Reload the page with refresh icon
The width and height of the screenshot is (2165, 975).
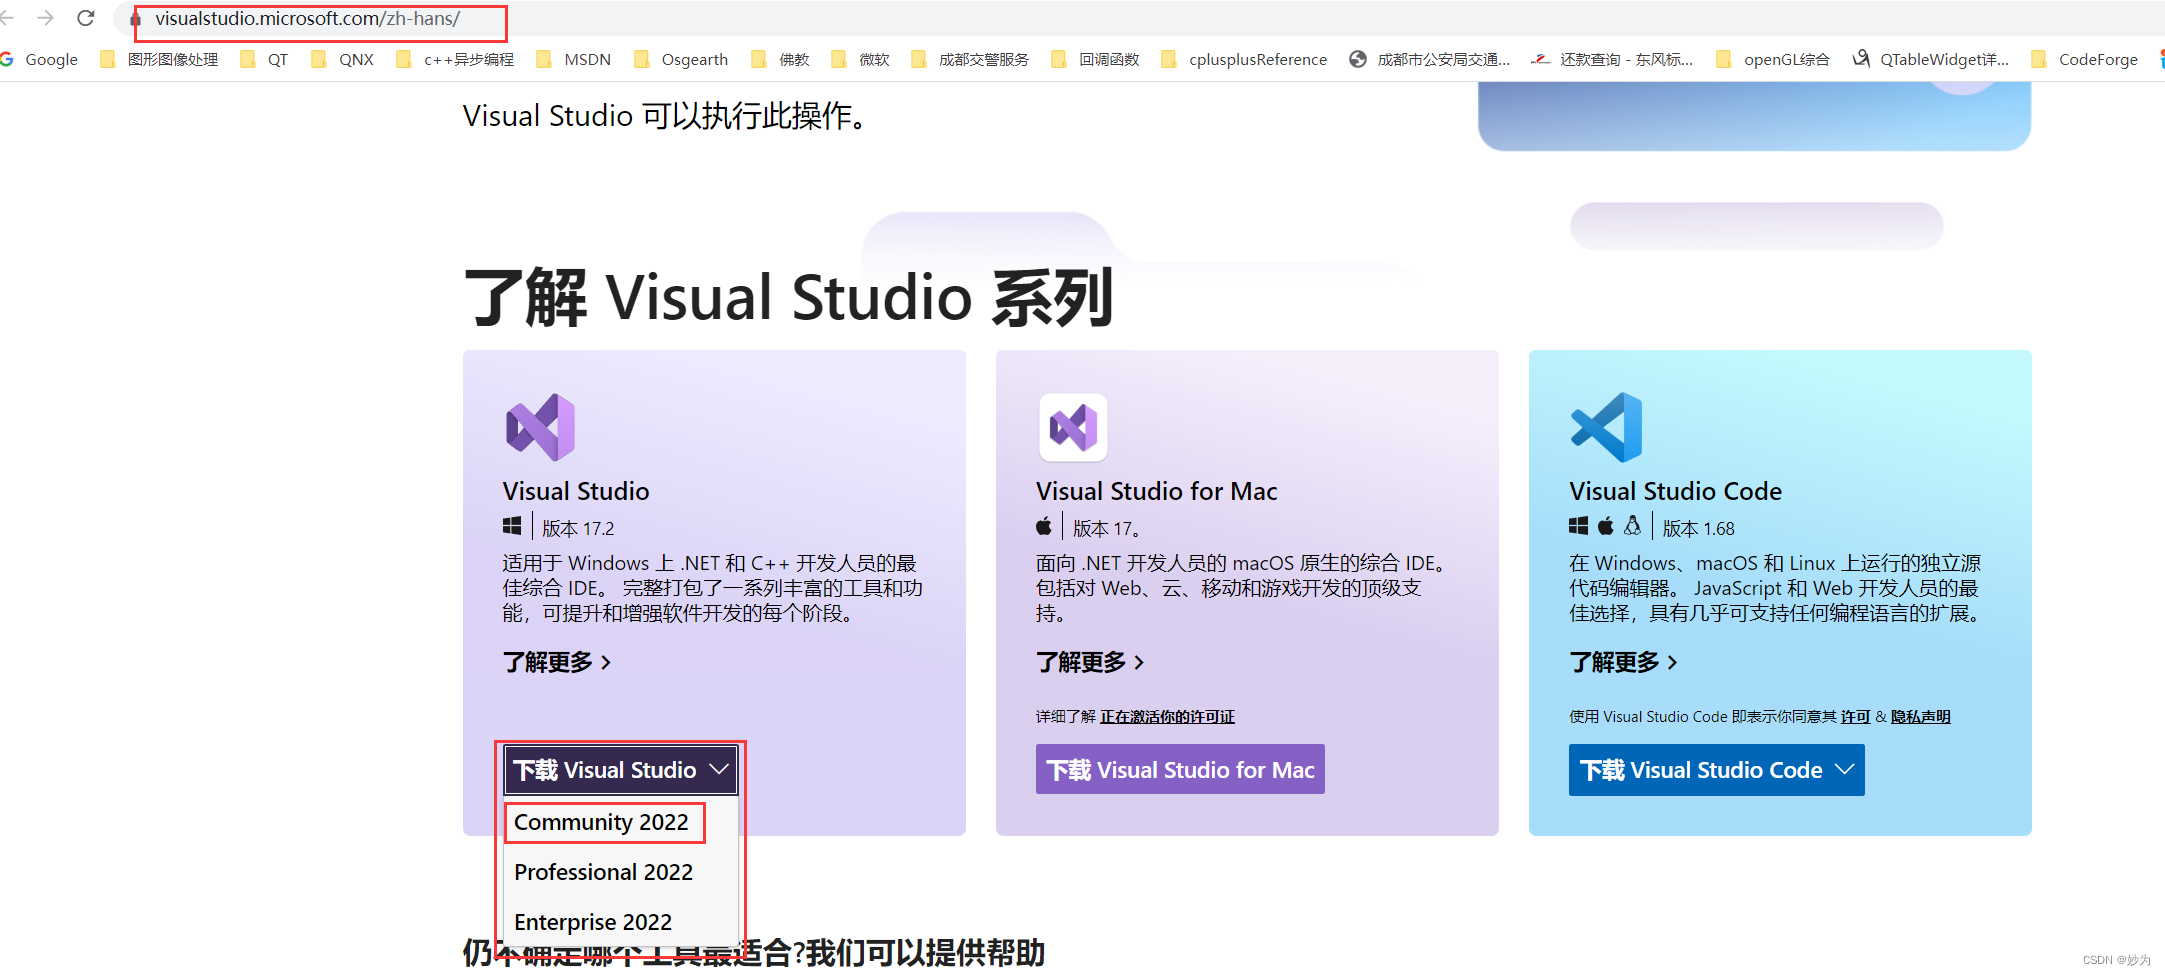tap(86, 18)
